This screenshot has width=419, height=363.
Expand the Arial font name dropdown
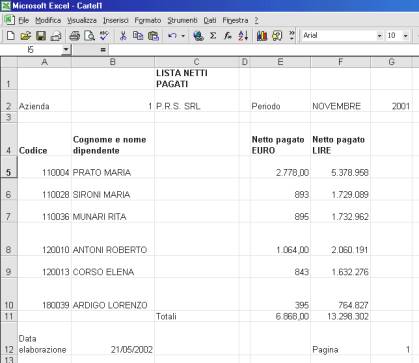pyautogui.click(x=379, y=36)
